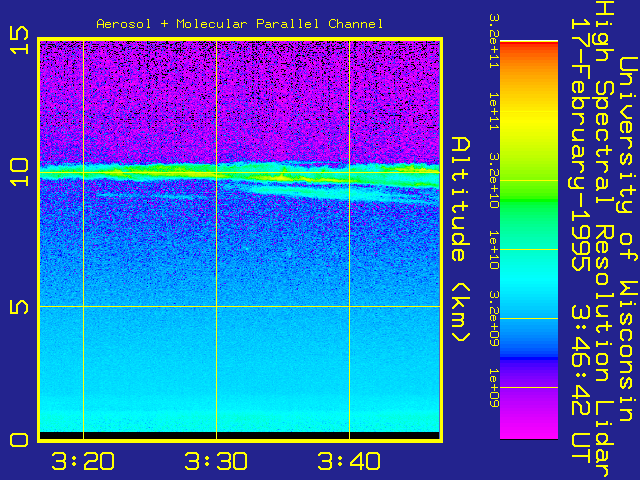The image size is (640, 480).
Task: Click the 3:40 time axis label
Action: tap(349, 461)
